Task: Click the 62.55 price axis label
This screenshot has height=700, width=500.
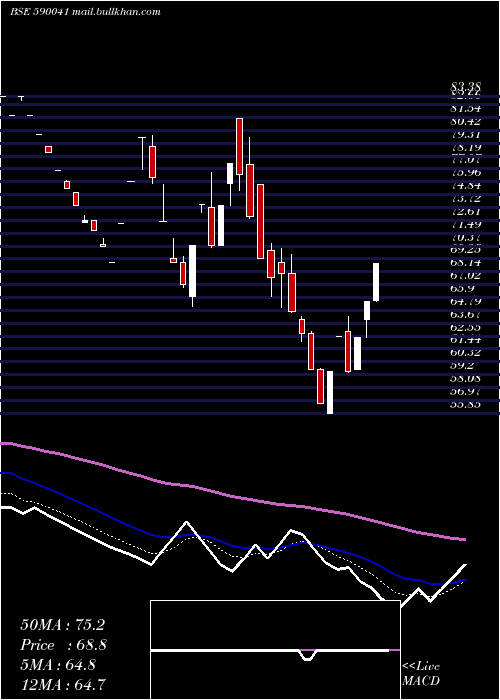Action: [465, 327]
